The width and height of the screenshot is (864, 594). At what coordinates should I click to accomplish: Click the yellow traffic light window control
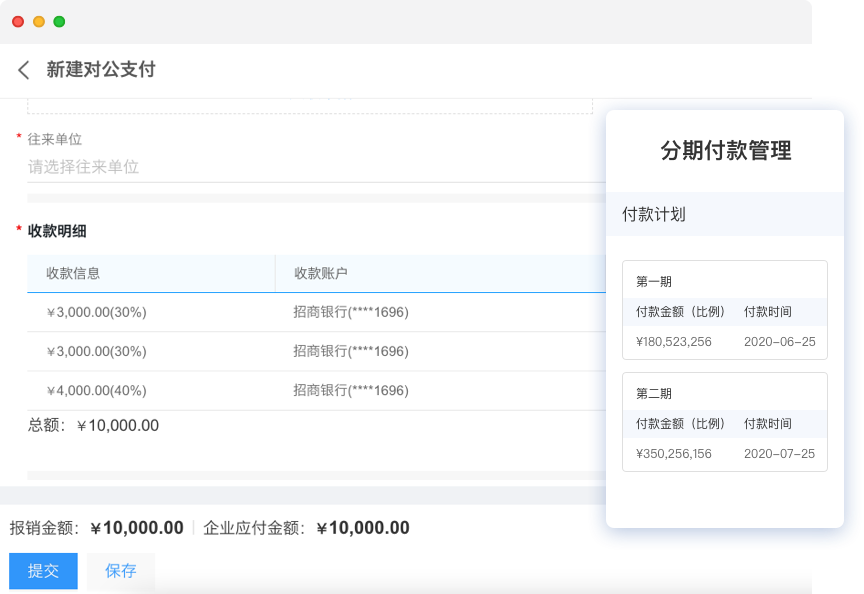[38, 19]
